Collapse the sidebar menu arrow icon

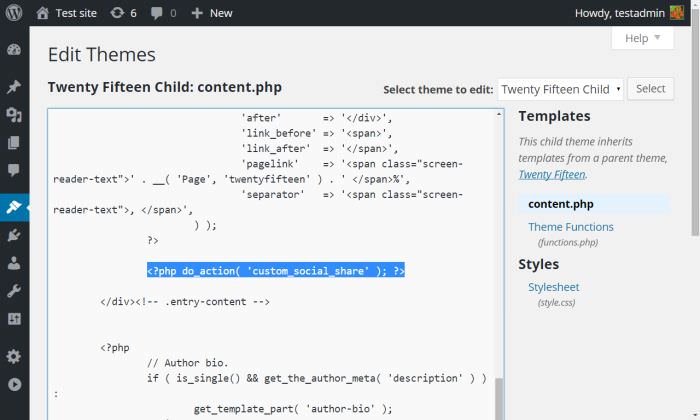[x=14, y=384]
